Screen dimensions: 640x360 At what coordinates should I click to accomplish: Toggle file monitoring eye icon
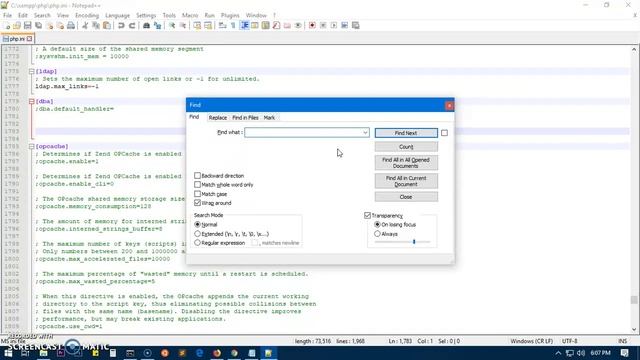coord(298,25)
